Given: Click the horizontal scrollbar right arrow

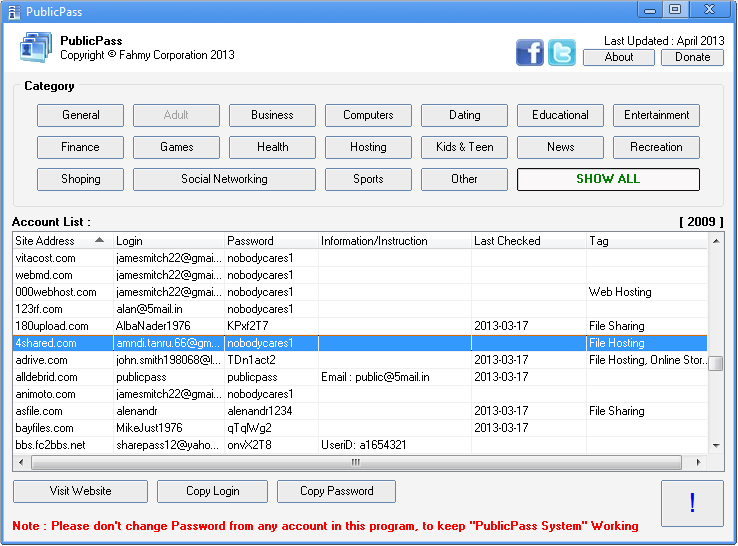Looking at the screenshot, I should [698, 462].
